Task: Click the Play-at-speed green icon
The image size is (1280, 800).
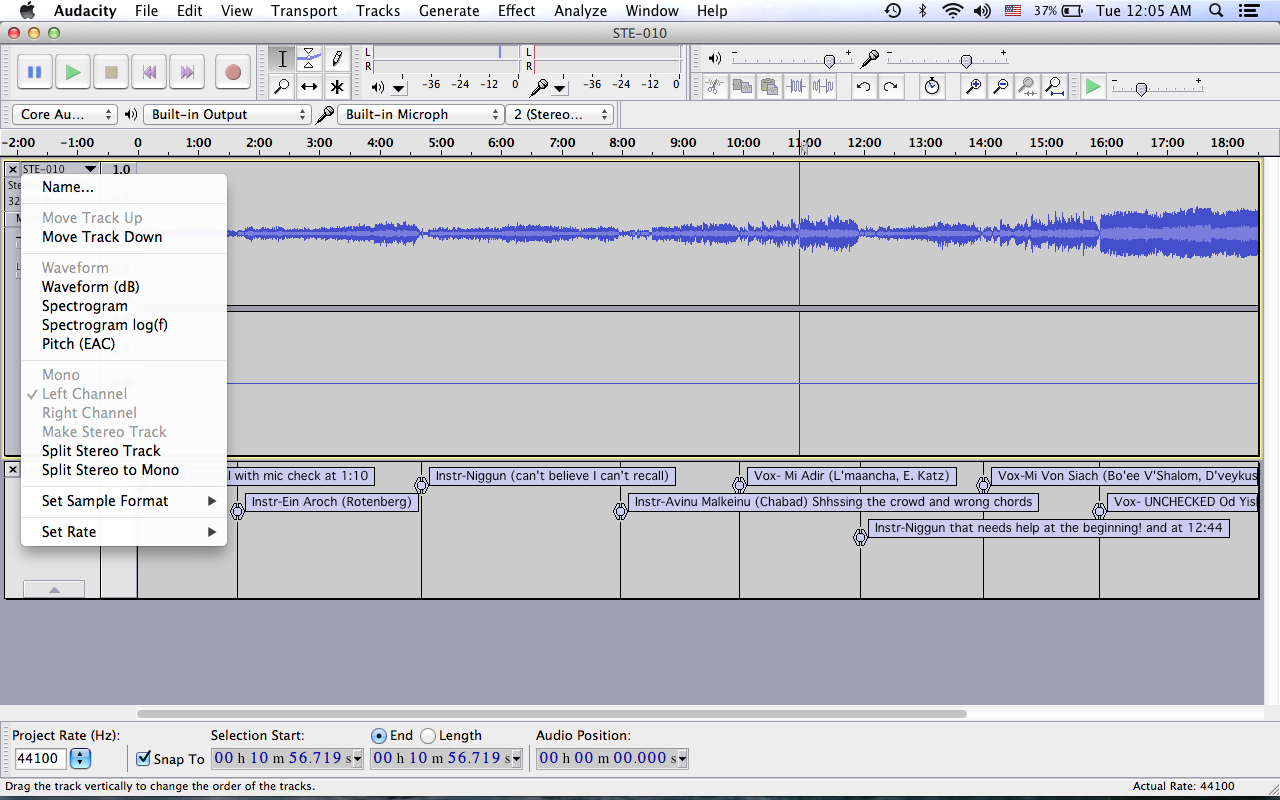Action: [1093, 87]
